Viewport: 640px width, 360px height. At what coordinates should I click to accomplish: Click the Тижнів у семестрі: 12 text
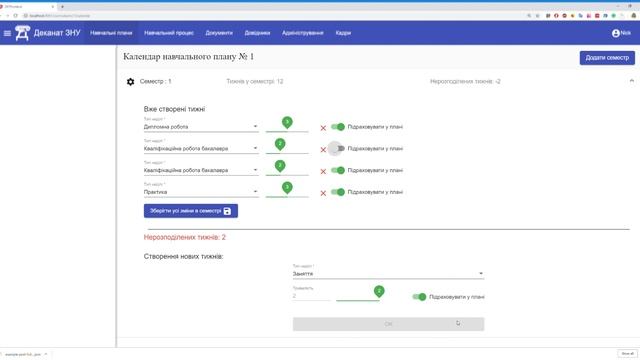tap(255, 82)
